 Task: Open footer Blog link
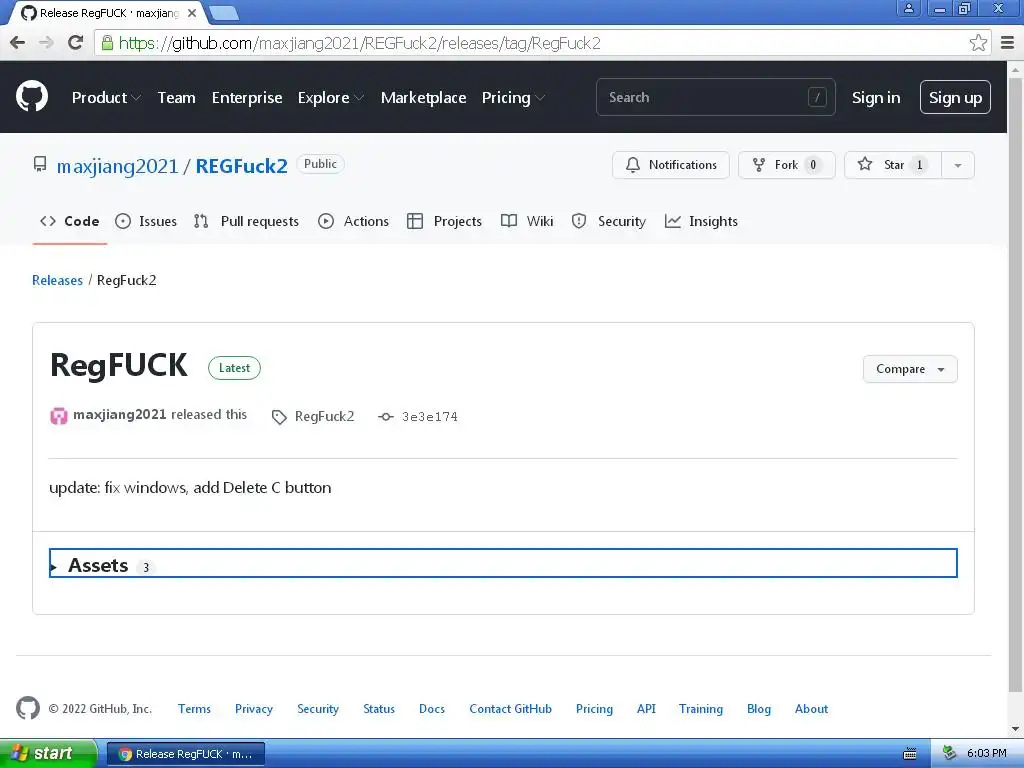[x=759, y=709]
